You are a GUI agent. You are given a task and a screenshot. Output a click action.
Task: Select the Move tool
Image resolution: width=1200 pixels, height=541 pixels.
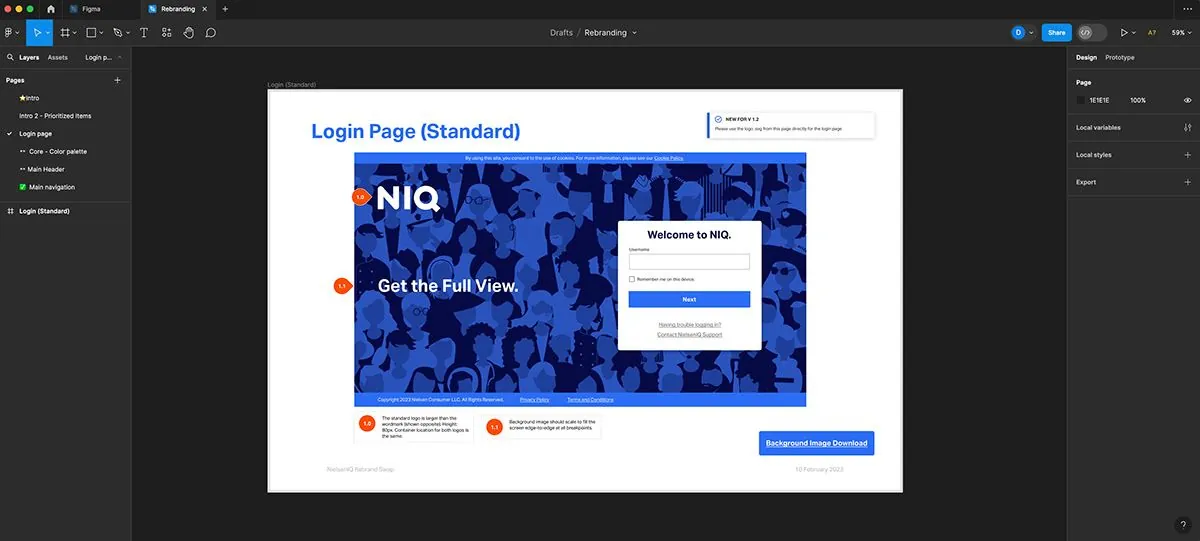[37, 32]
